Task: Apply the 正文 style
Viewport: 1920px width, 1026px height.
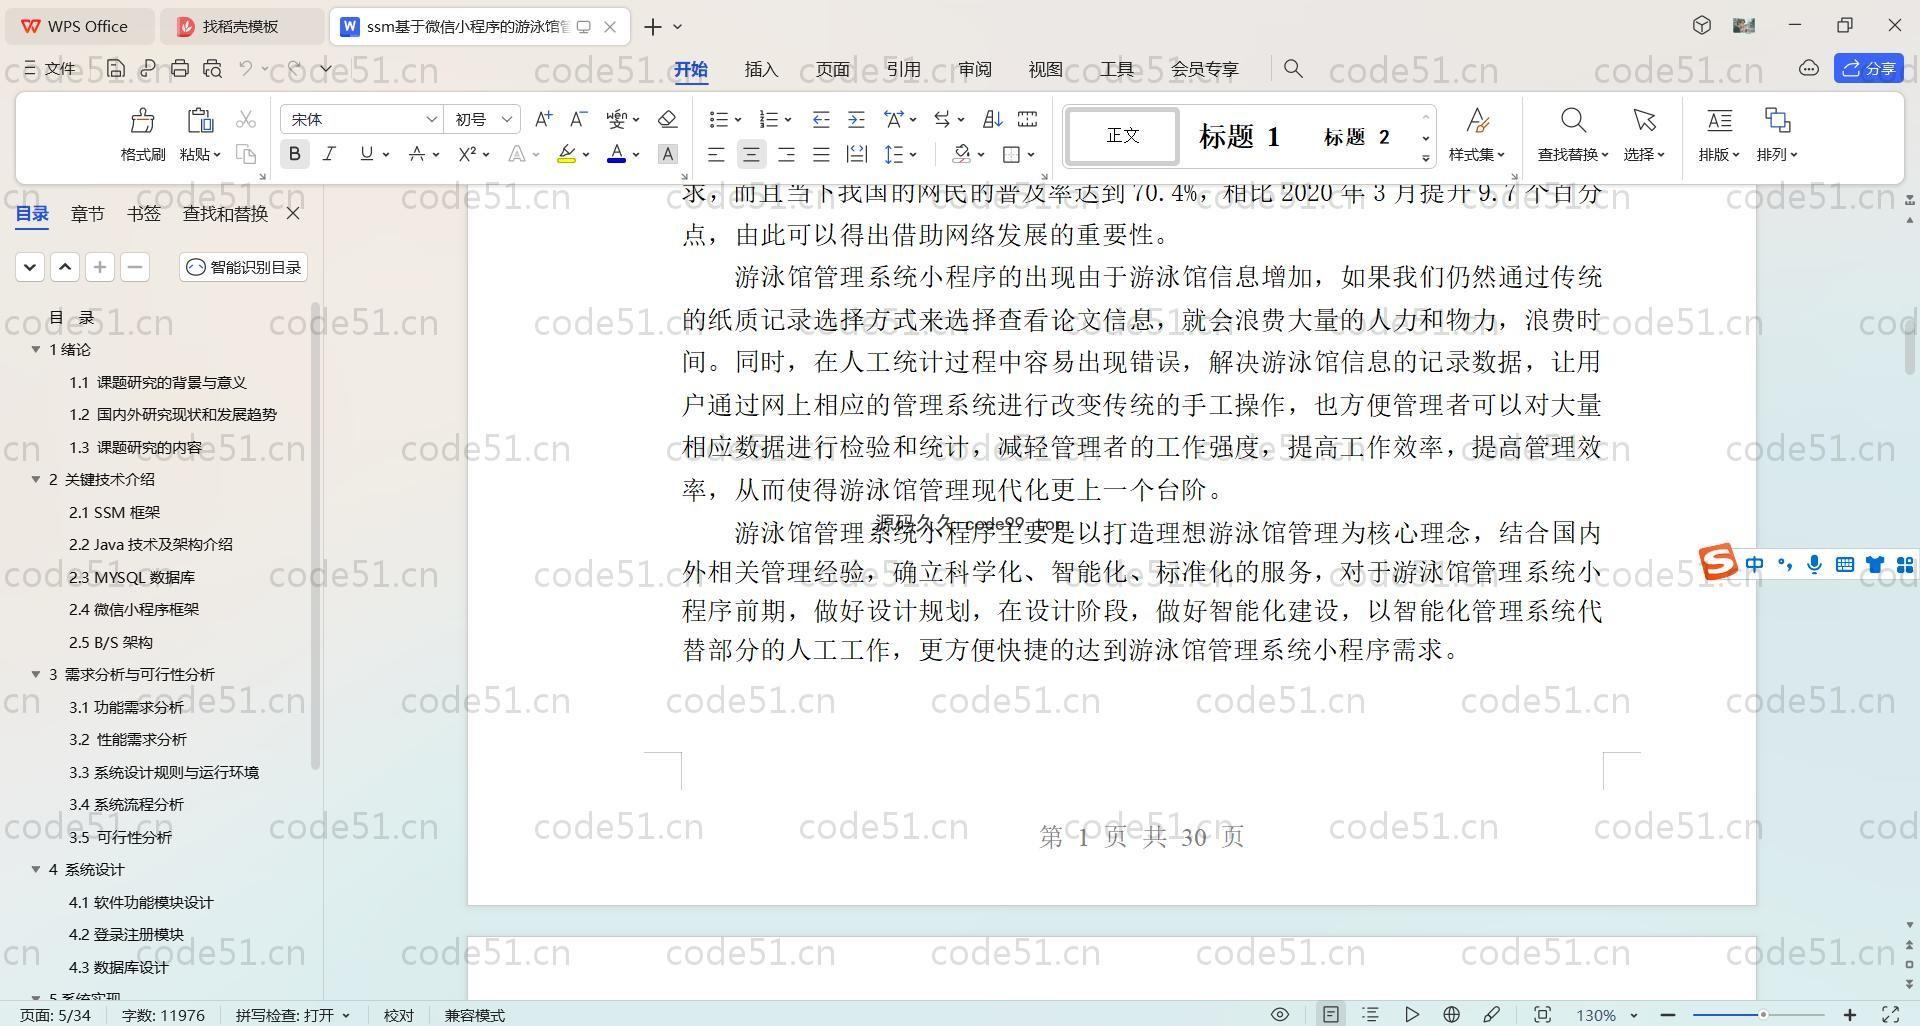Action: (x=1122, y=135)
